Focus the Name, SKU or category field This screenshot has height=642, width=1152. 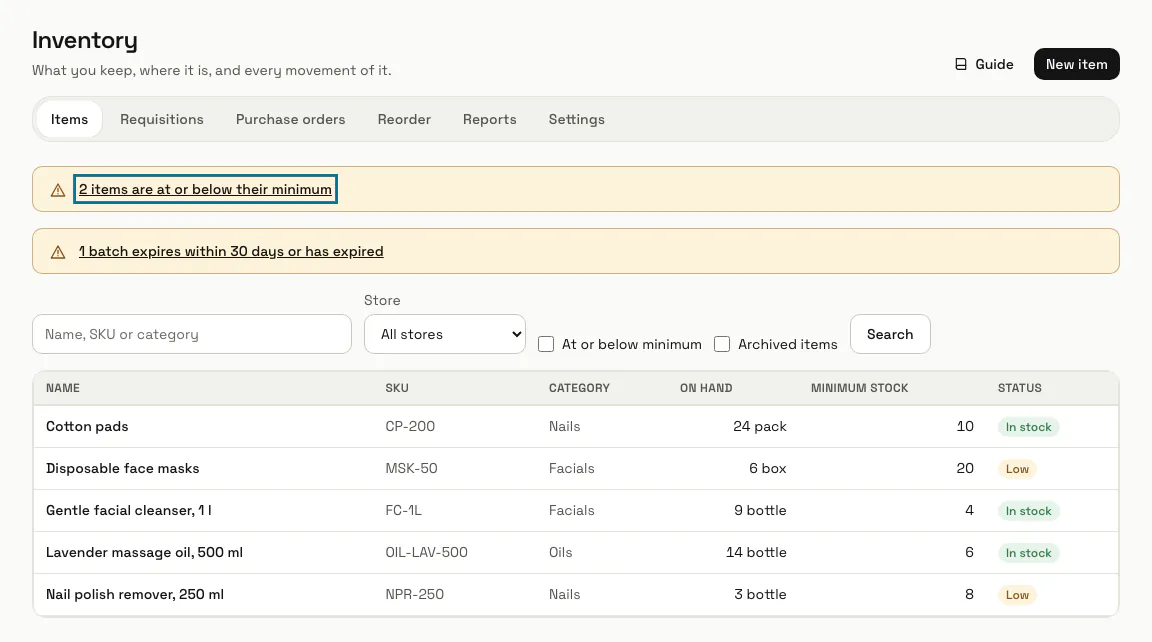coord(192,334)
